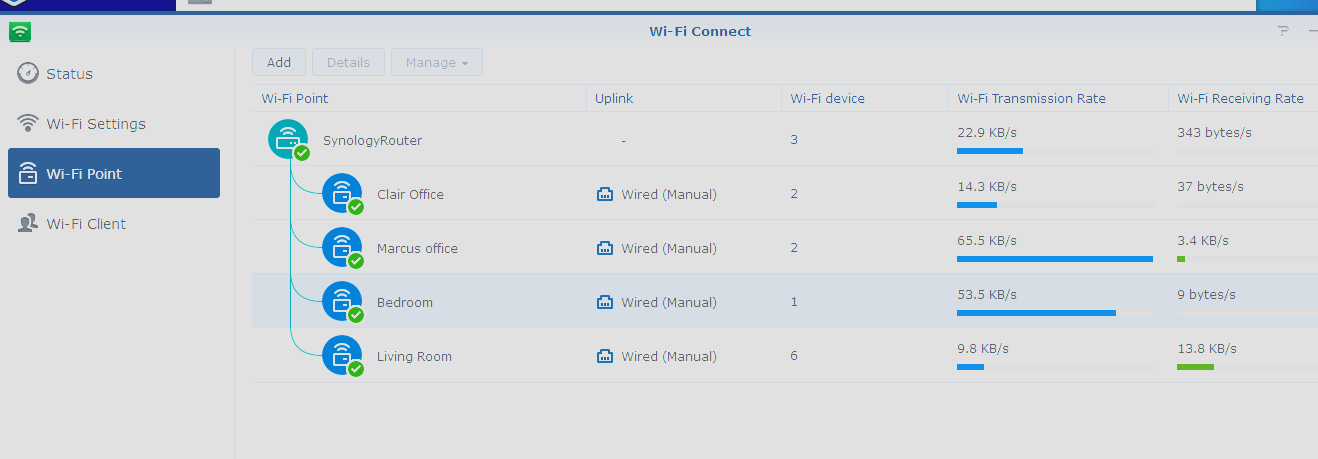The width and height of the screenshot is (1318, 459).
Task: Click the wired uplink icon for Living Room
Action: [604, 356]
